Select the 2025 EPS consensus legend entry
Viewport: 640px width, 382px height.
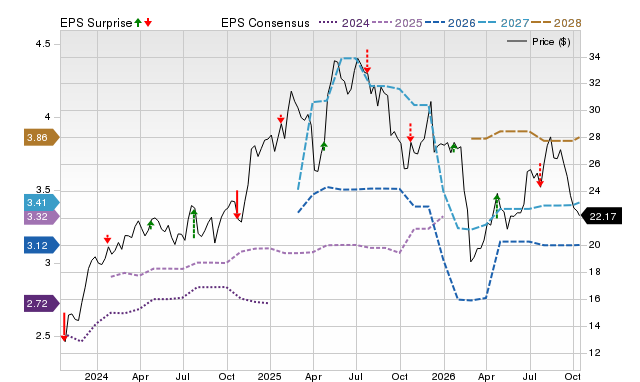tap(397, 23)
